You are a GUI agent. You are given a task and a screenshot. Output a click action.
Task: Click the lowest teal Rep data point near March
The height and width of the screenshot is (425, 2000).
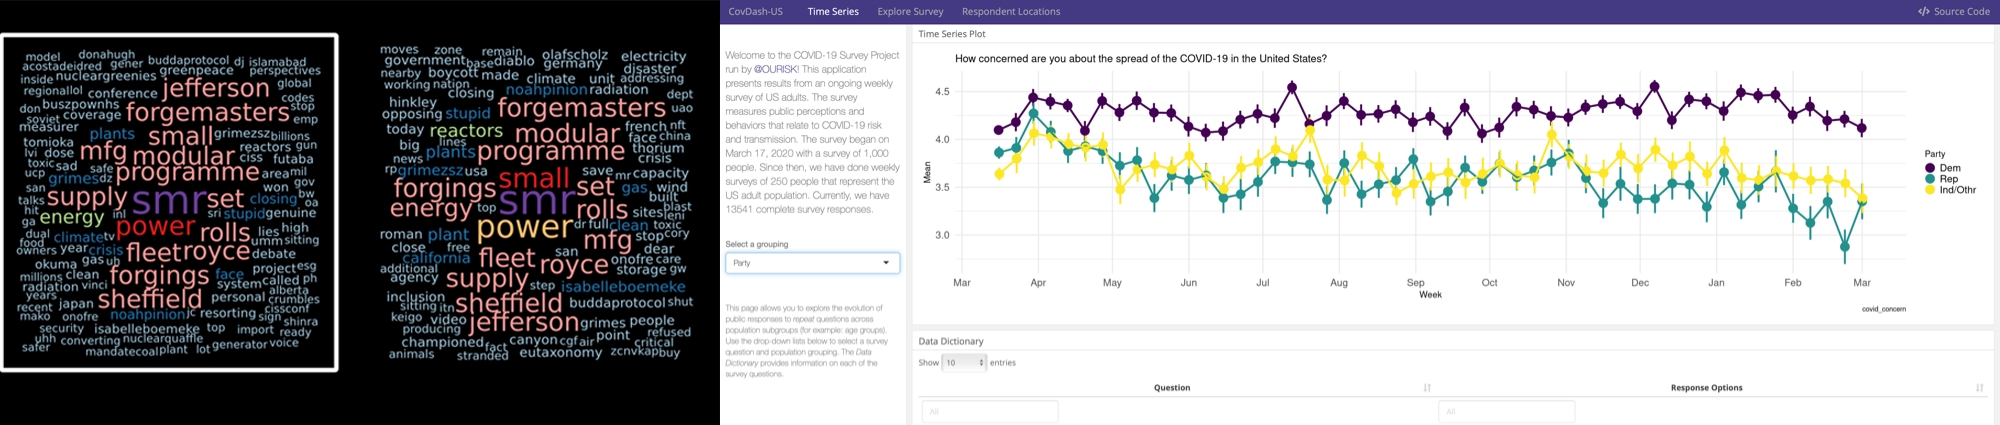(1845, 246)
